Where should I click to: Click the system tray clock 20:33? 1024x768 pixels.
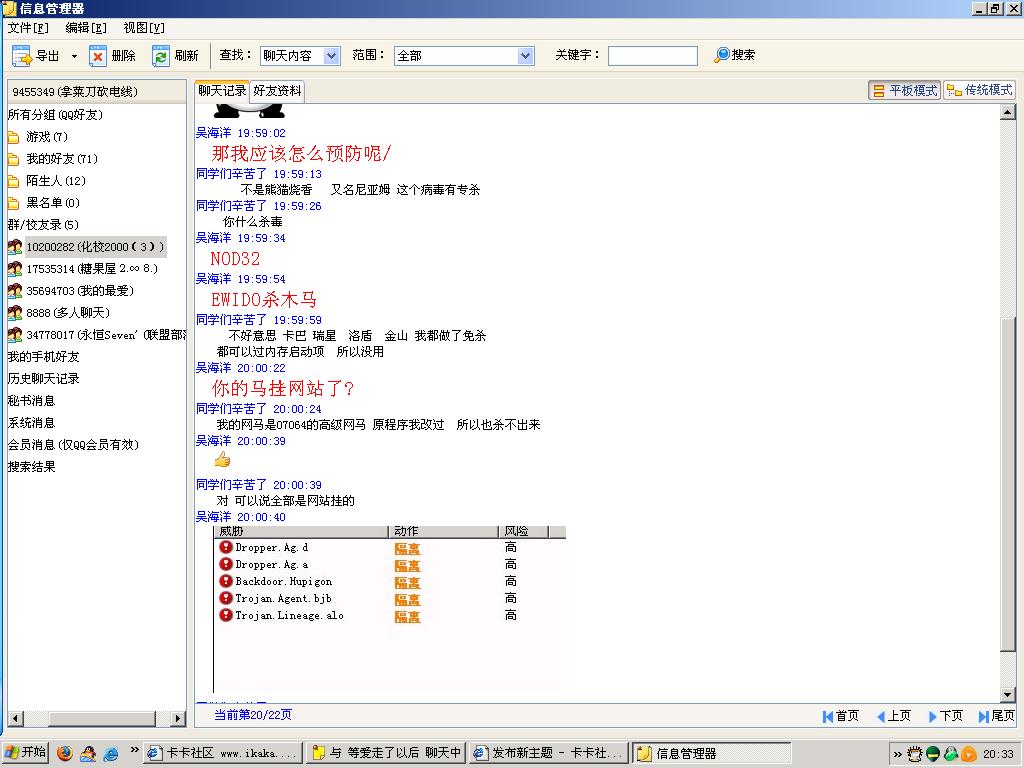click(x=999, y=754)
